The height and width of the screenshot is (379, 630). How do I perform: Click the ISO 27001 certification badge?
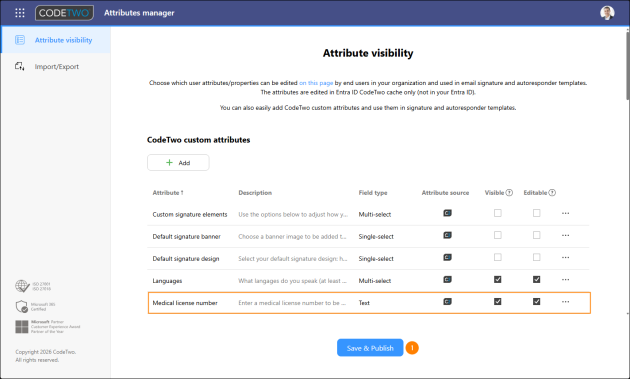(x=33, y=286)
